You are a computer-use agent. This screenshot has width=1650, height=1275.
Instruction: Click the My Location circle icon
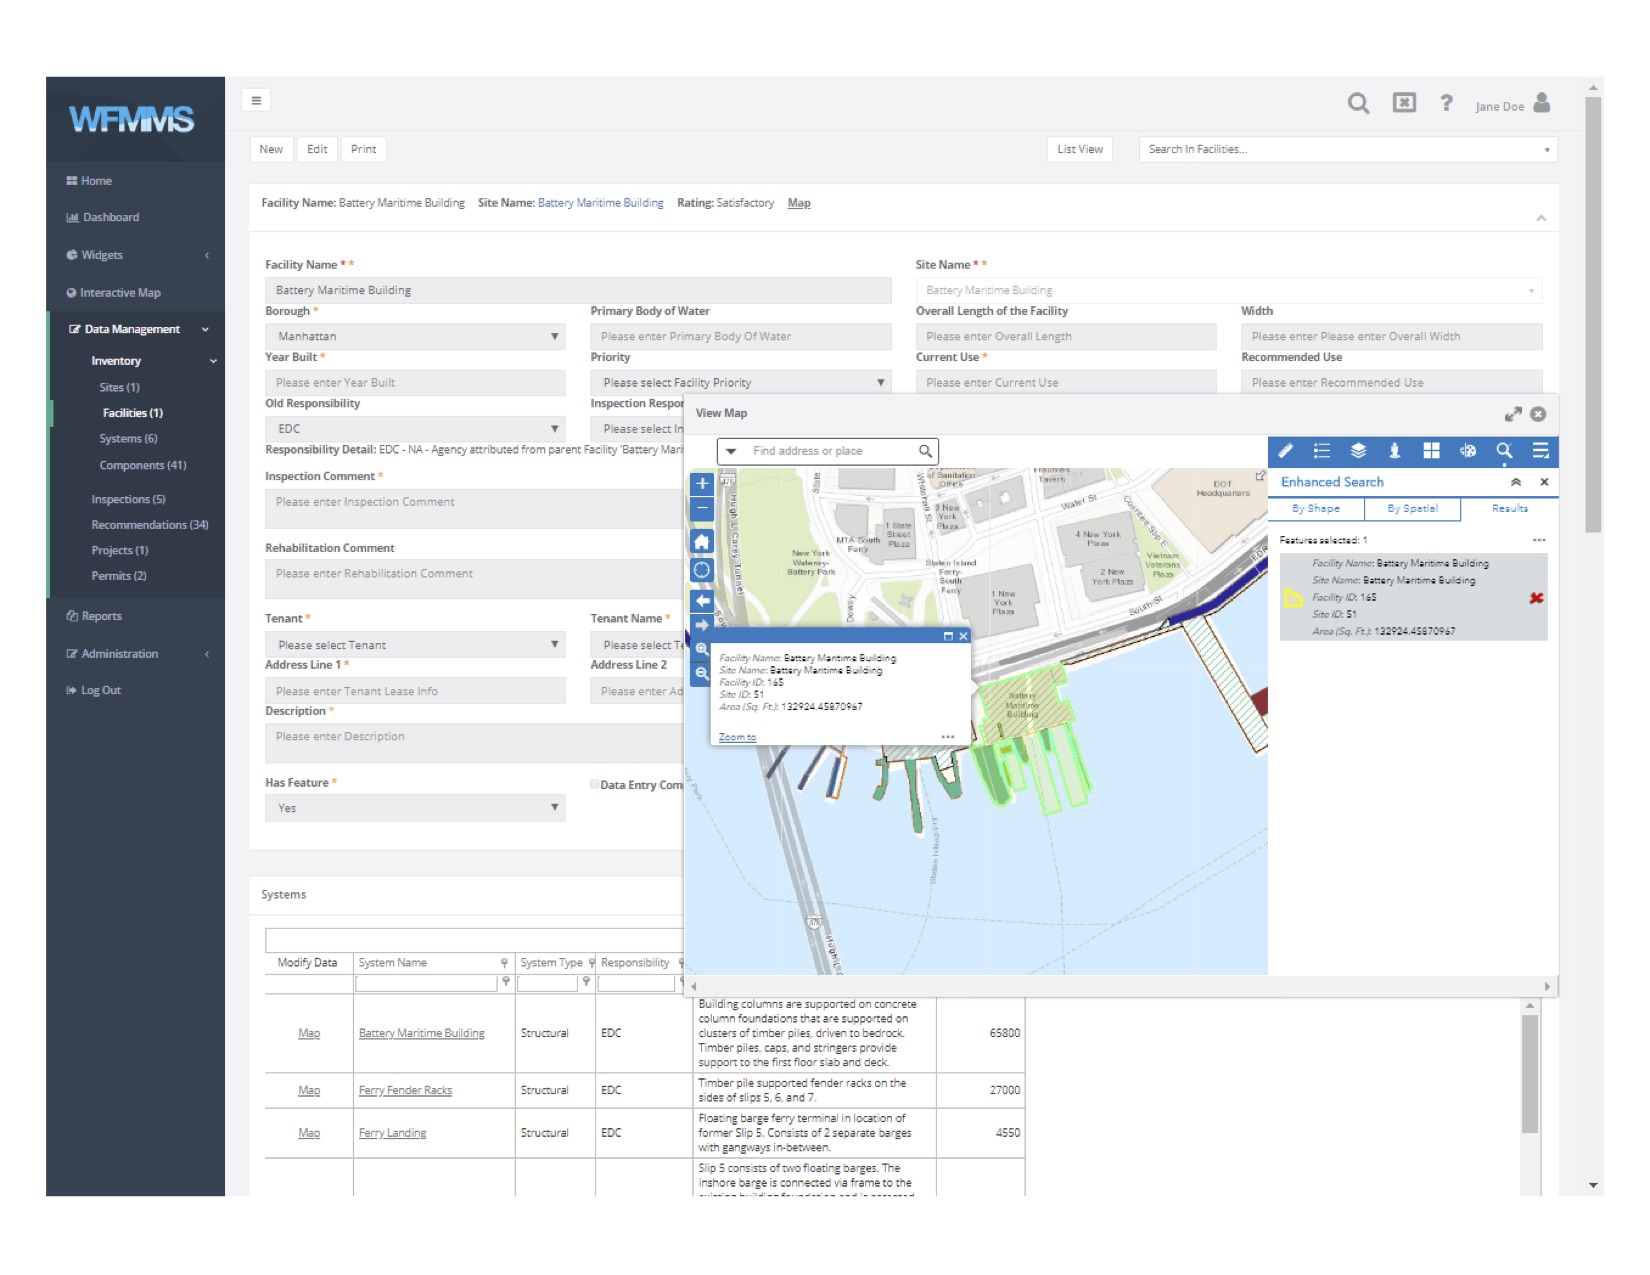pos(702,570)
